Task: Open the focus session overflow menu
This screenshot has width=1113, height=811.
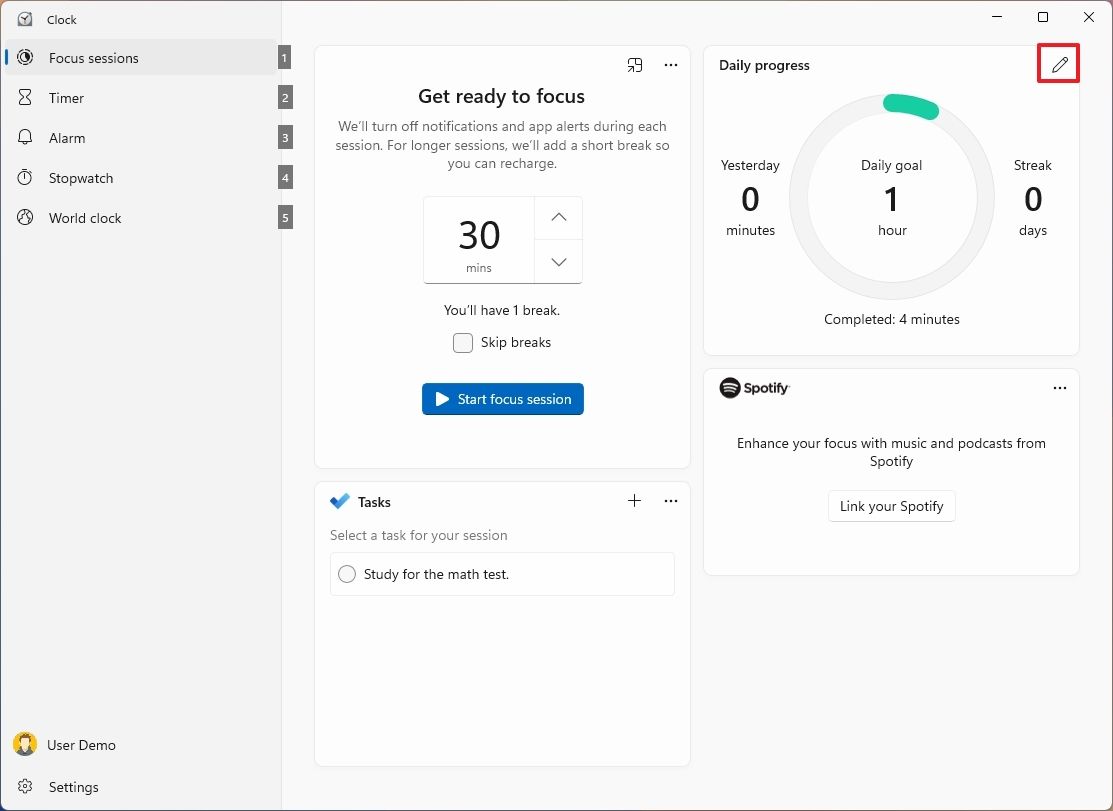Action: coord(670,64)
